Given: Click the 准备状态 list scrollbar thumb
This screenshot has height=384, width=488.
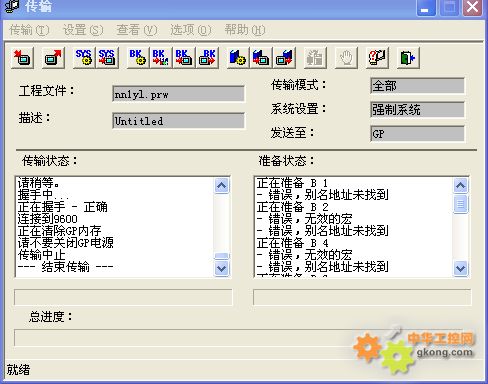Looking at the screenshot, I should (x=461, y=204).
